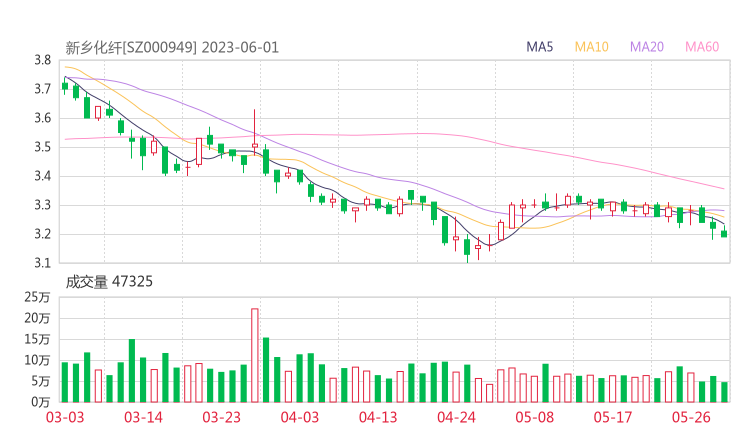This screenshot has width=740, height=440.
Task: Click the 04-13 date axis label
Action: pos(378,417)
